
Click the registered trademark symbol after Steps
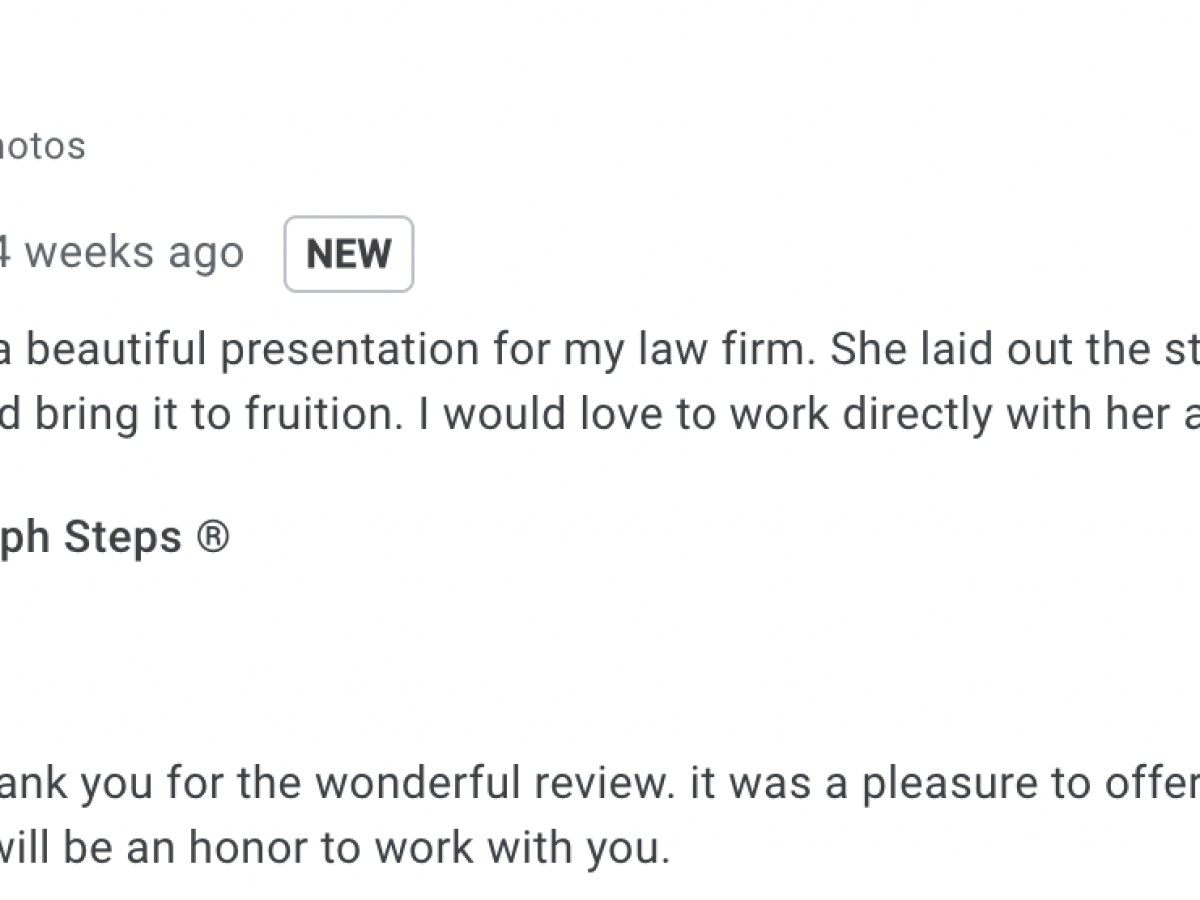[212, 537]
